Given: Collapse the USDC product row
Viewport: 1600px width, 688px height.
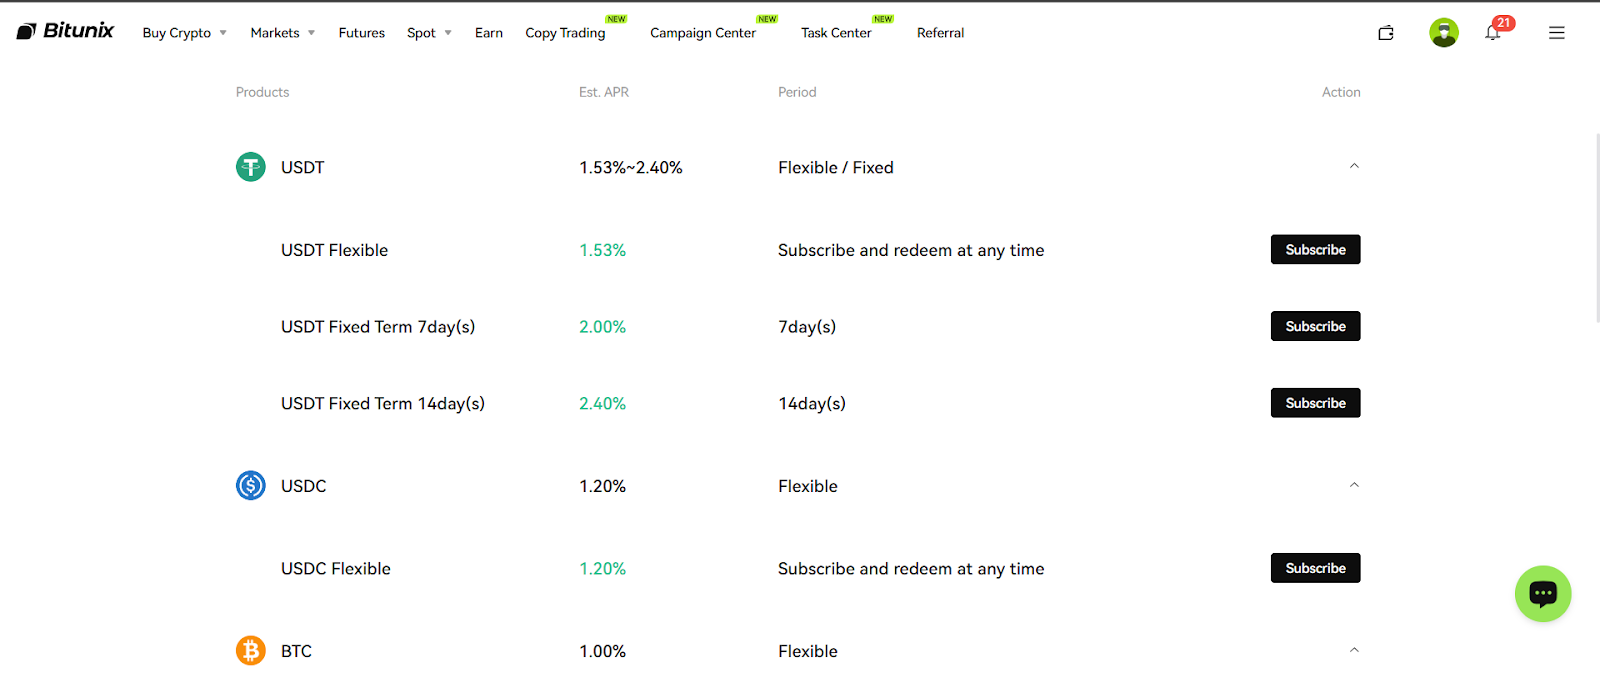Looking at the screenshot, I should coord(1354,485).
